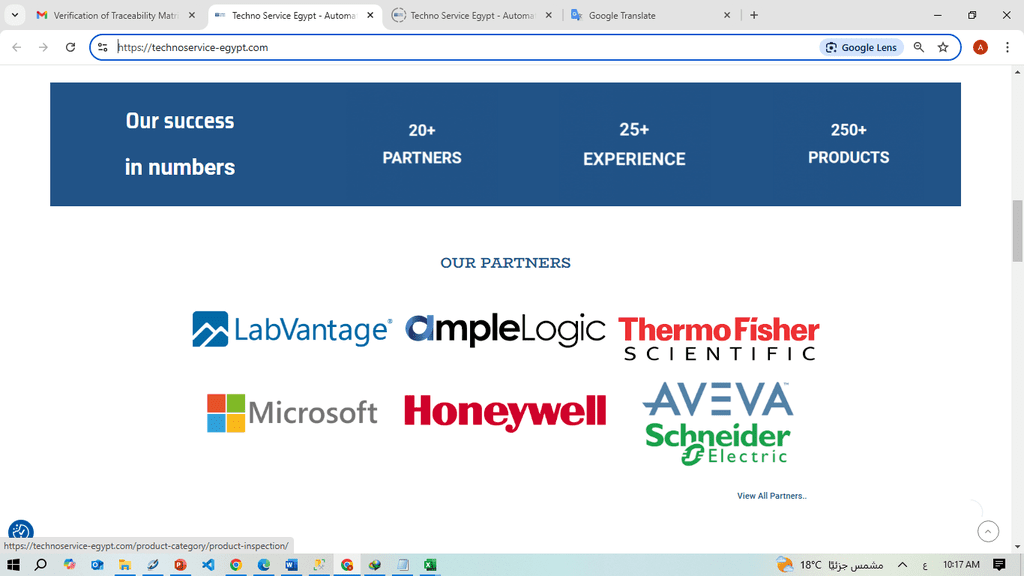Close the Google Translate tab
Viewport: 1024px width, 576px height.
[727, 15]
